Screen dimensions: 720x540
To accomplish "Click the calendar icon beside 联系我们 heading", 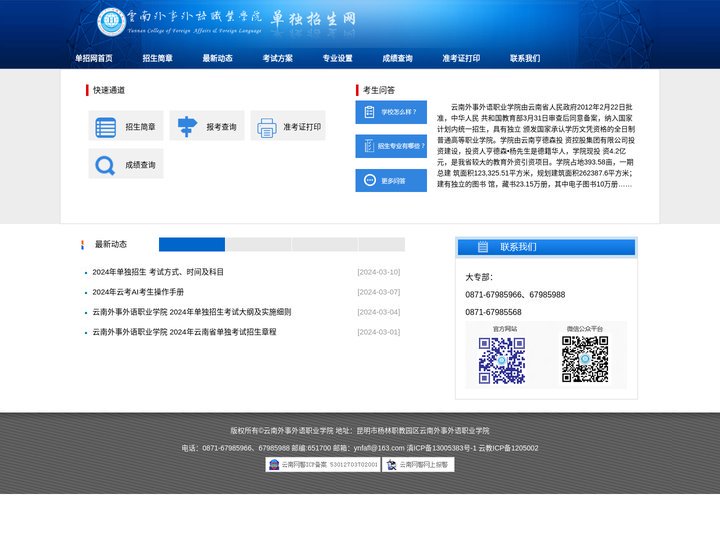I will [x=483, y=247].
